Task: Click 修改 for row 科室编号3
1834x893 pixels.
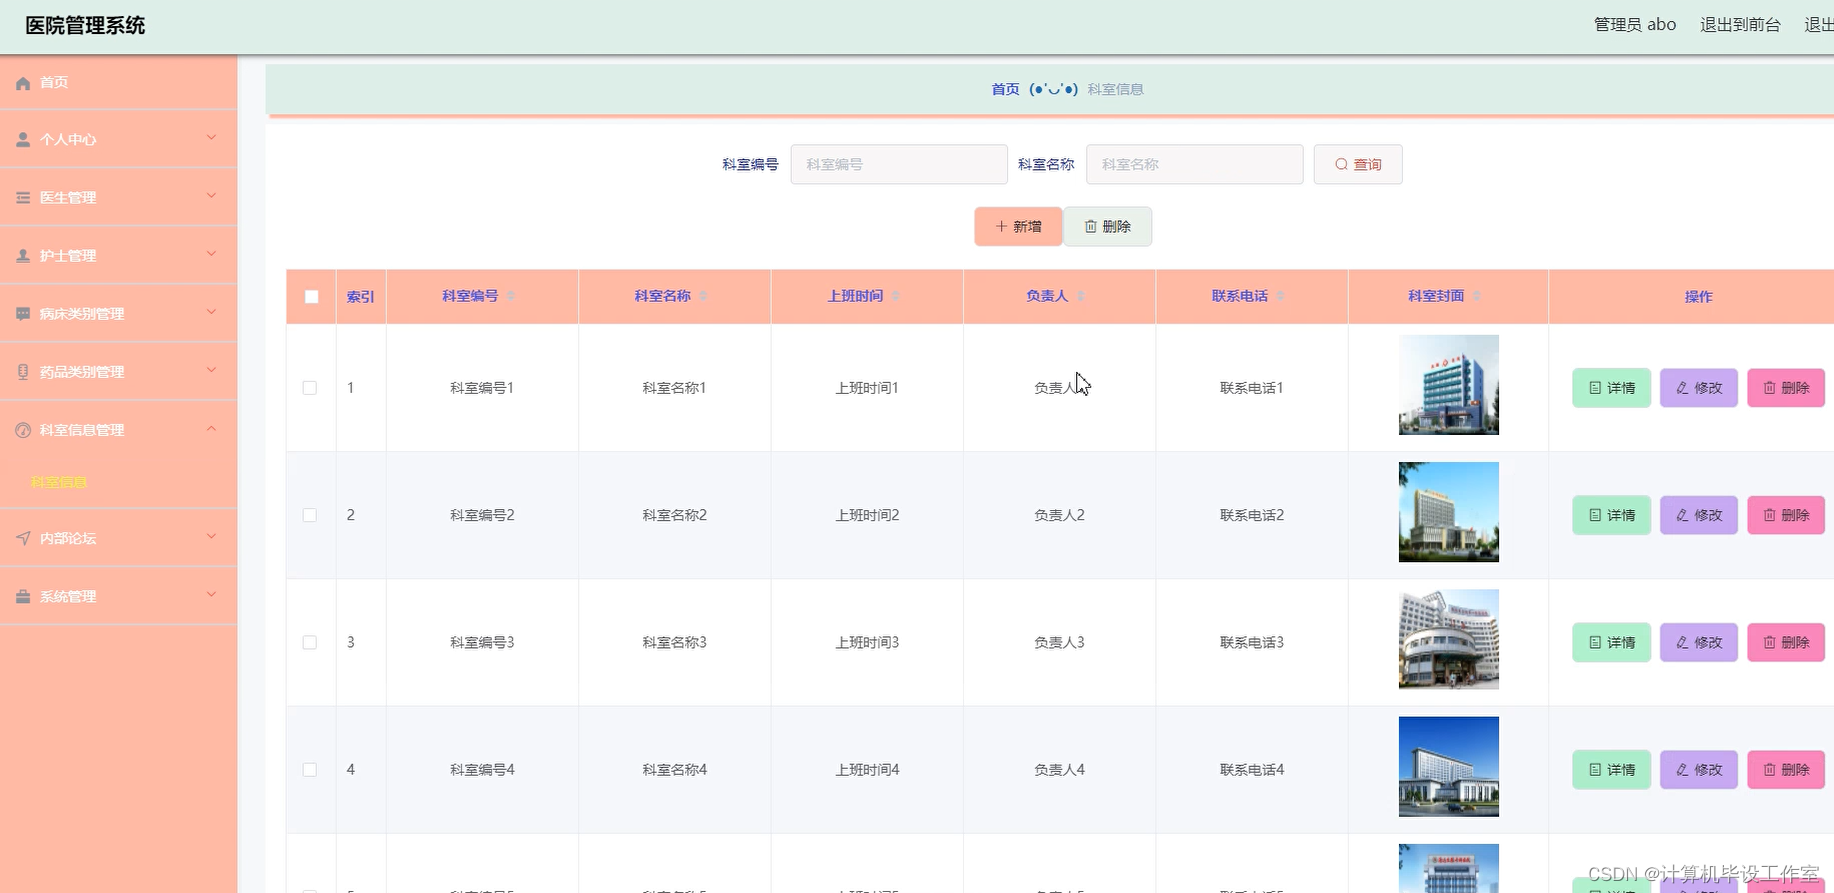Action: point(1699,642)
